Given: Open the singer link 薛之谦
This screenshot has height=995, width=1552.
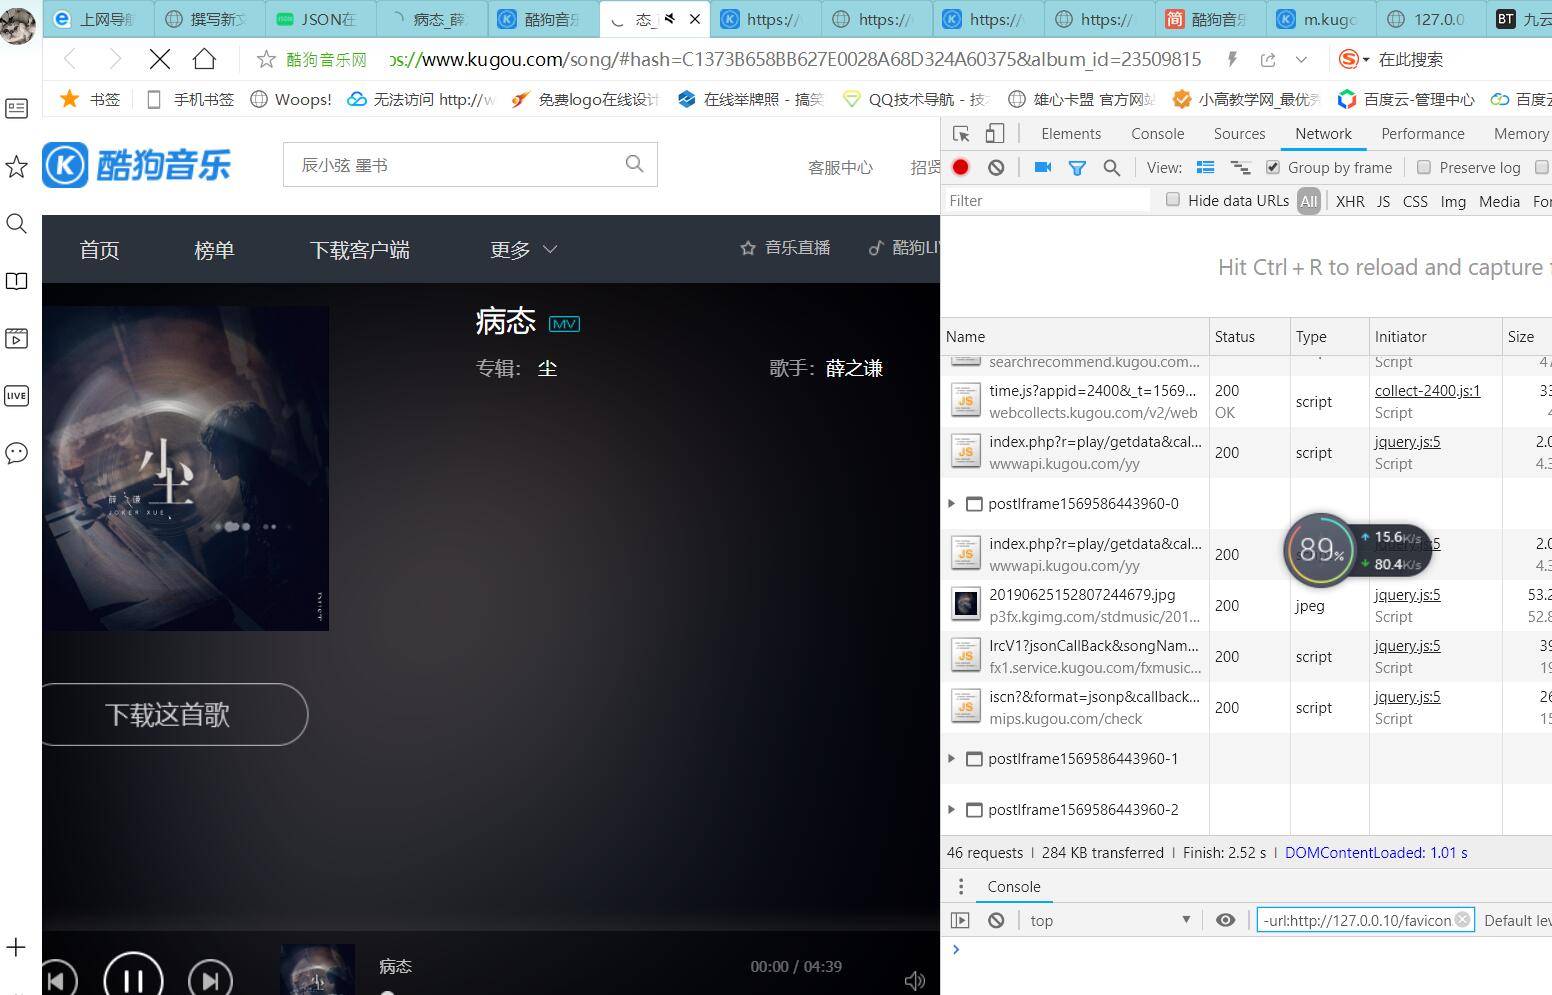Looking at the screenshot, I should (x=854, y=368).
